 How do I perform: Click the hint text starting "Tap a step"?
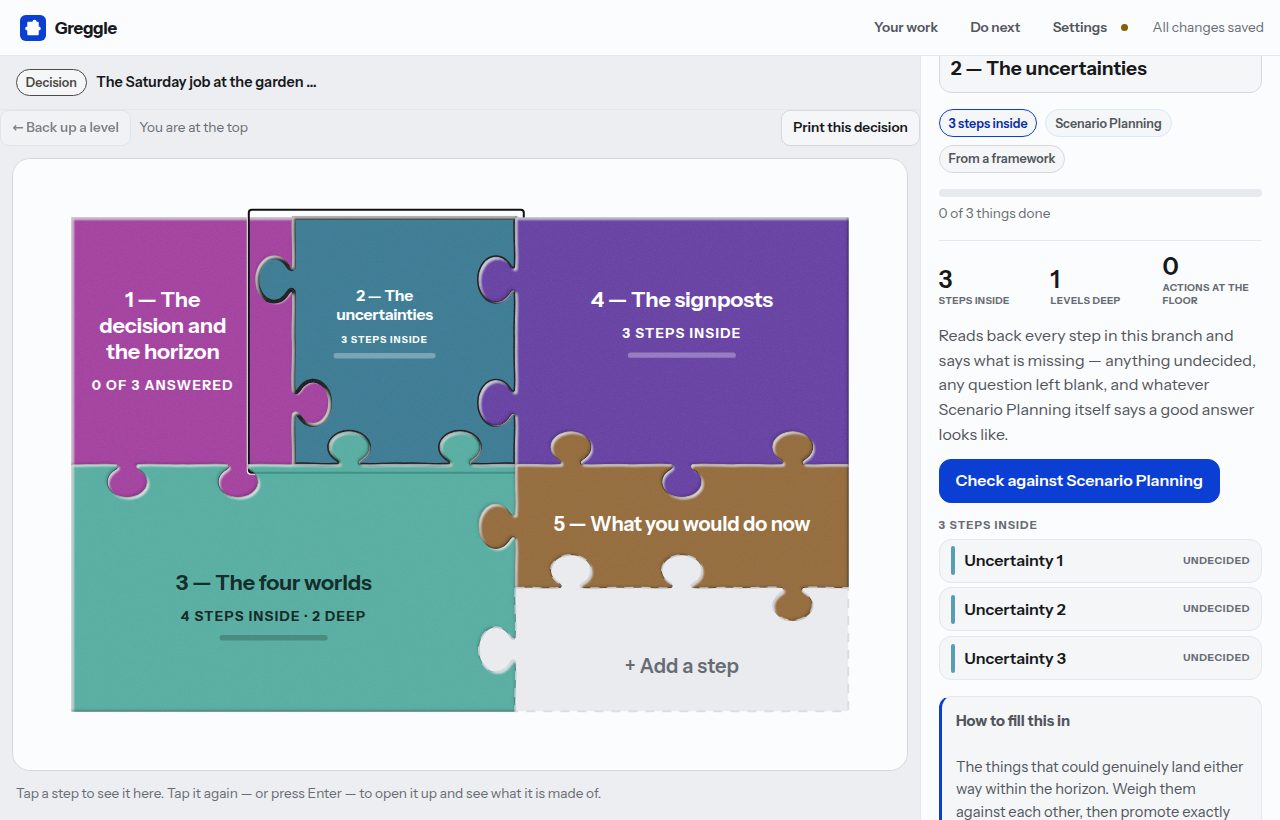click(x=309, y=794)
